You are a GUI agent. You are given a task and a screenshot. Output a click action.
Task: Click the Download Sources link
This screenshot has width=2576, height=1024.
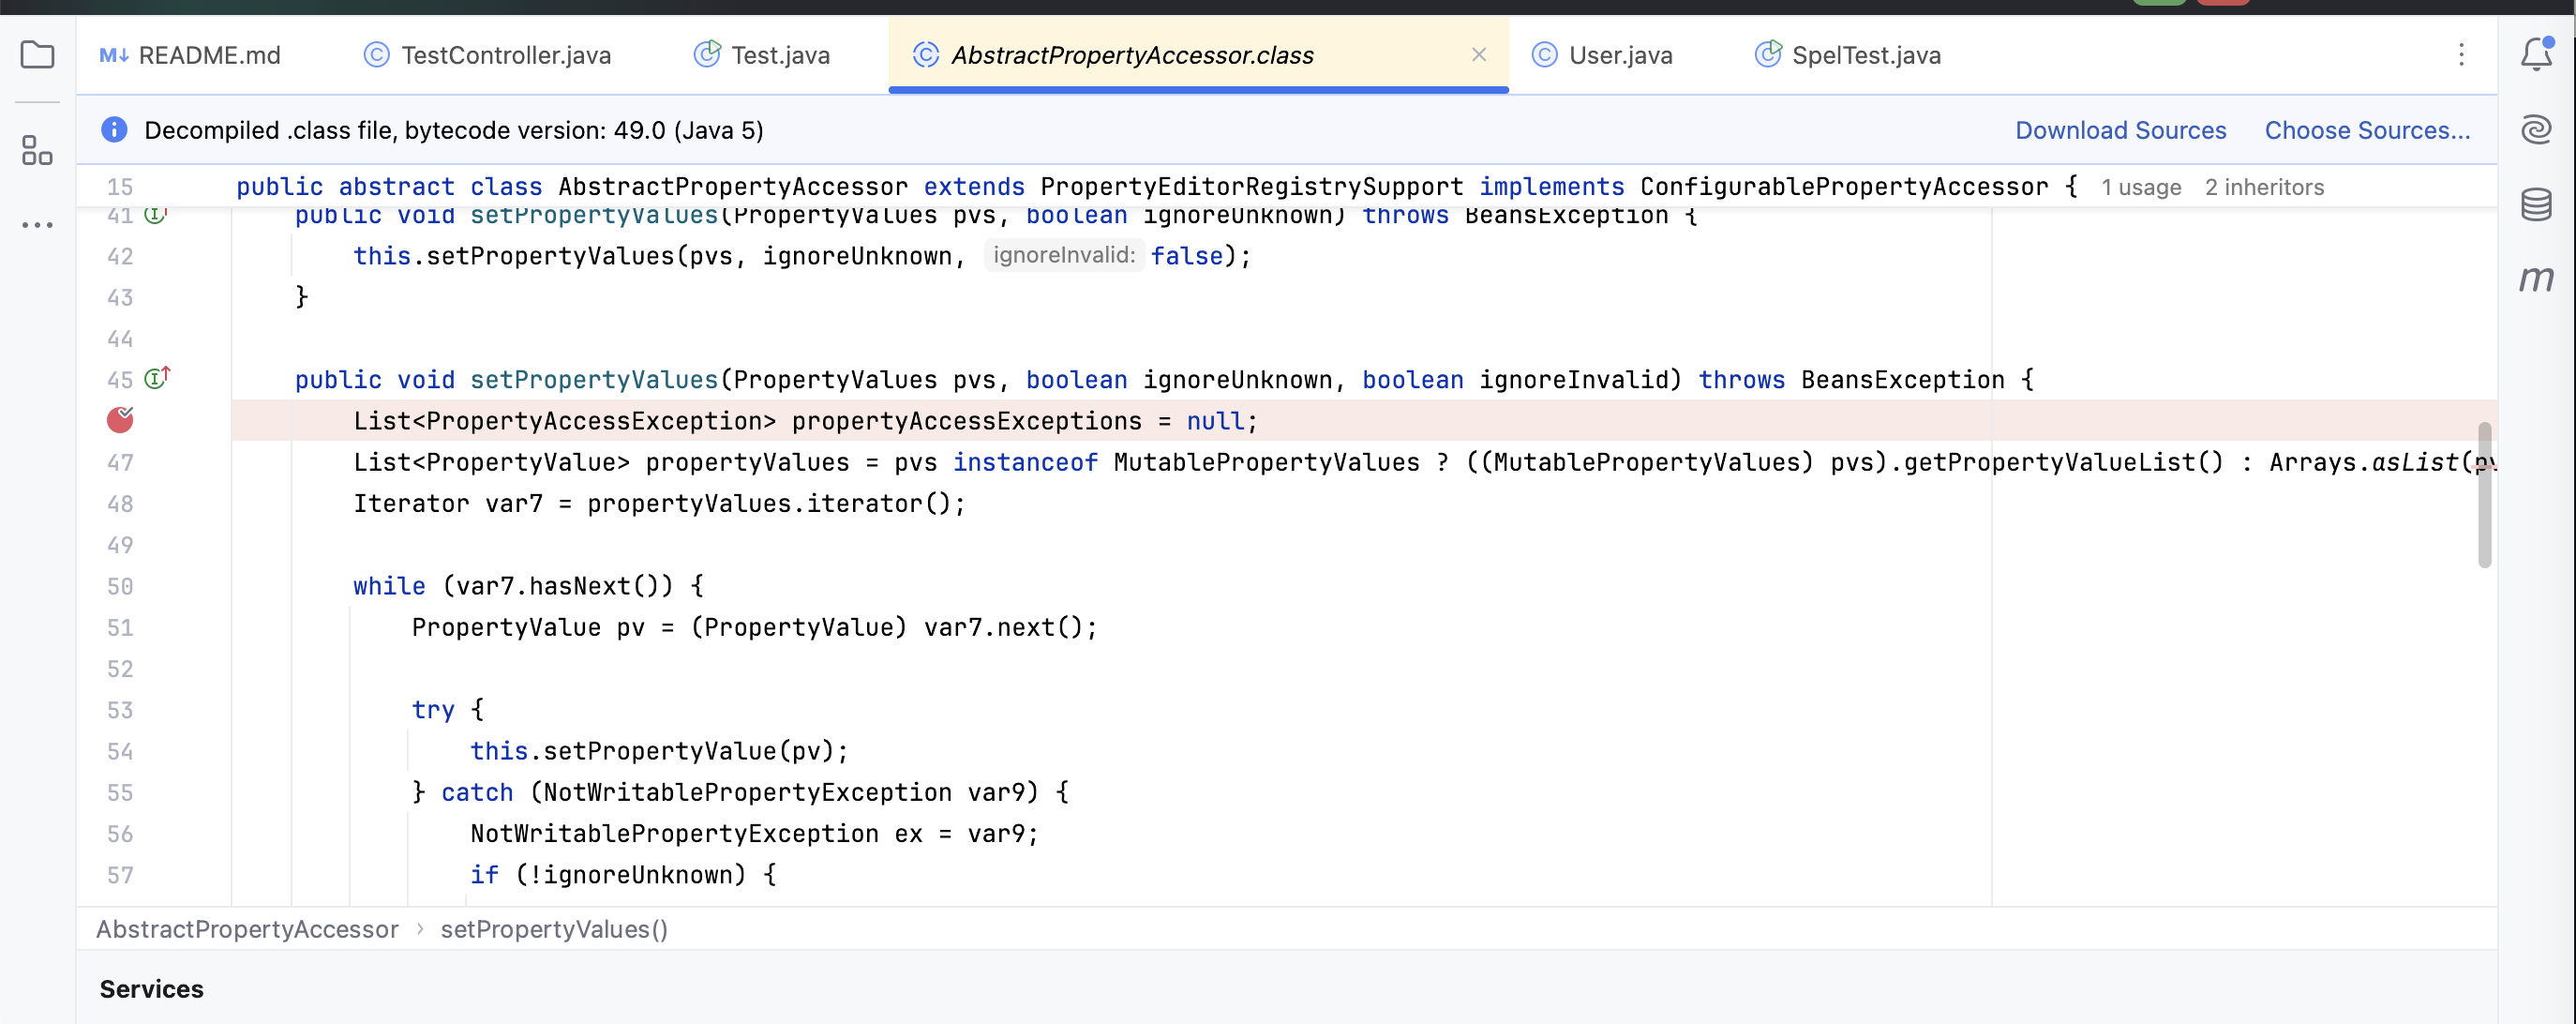2120,130
